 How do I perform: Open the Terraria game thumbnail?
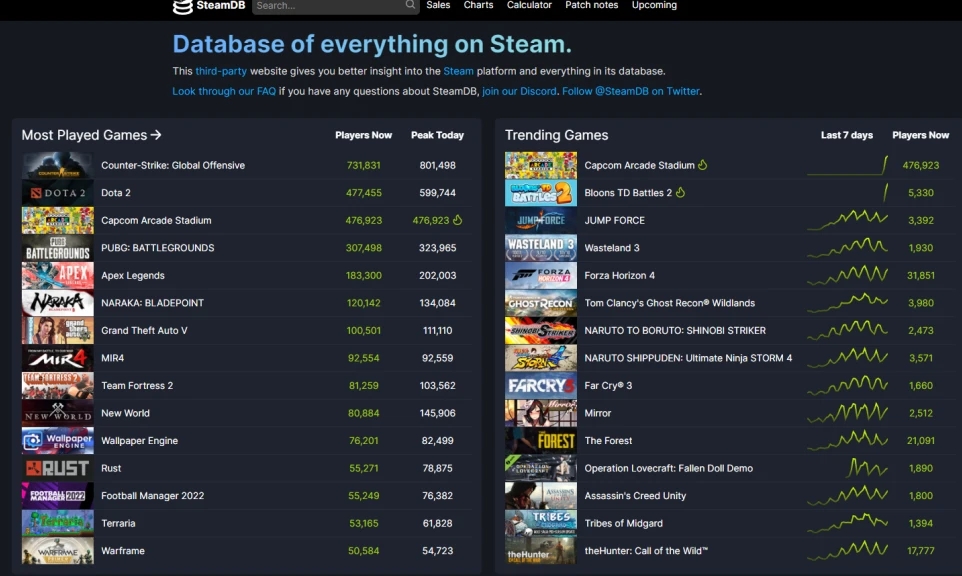[58, 523]
